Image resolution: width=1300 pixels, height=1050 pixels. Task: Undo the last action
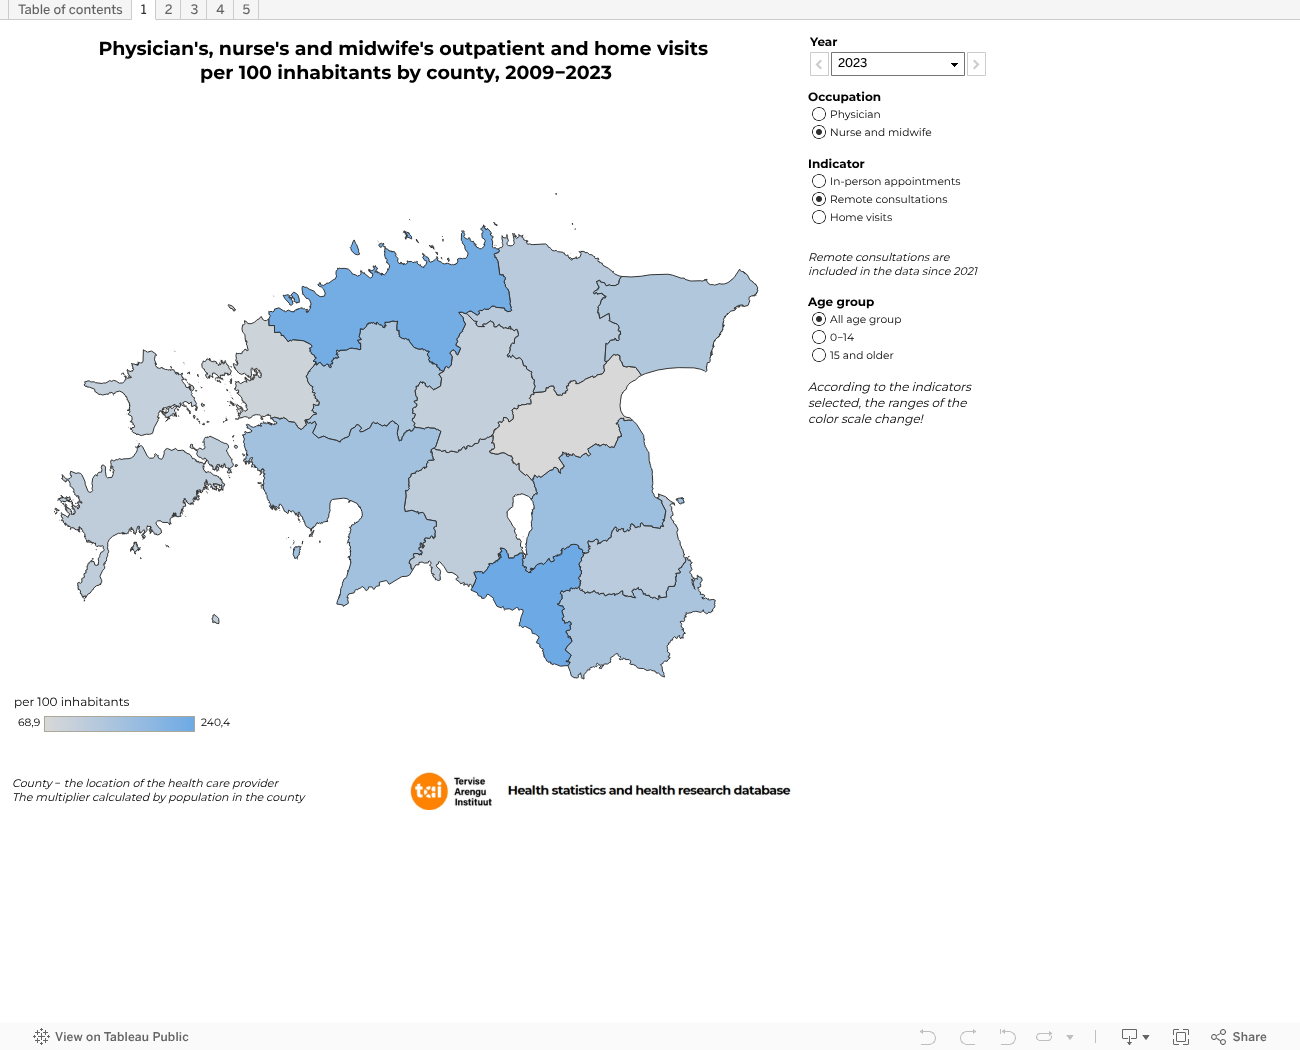tap(928, 1037)
